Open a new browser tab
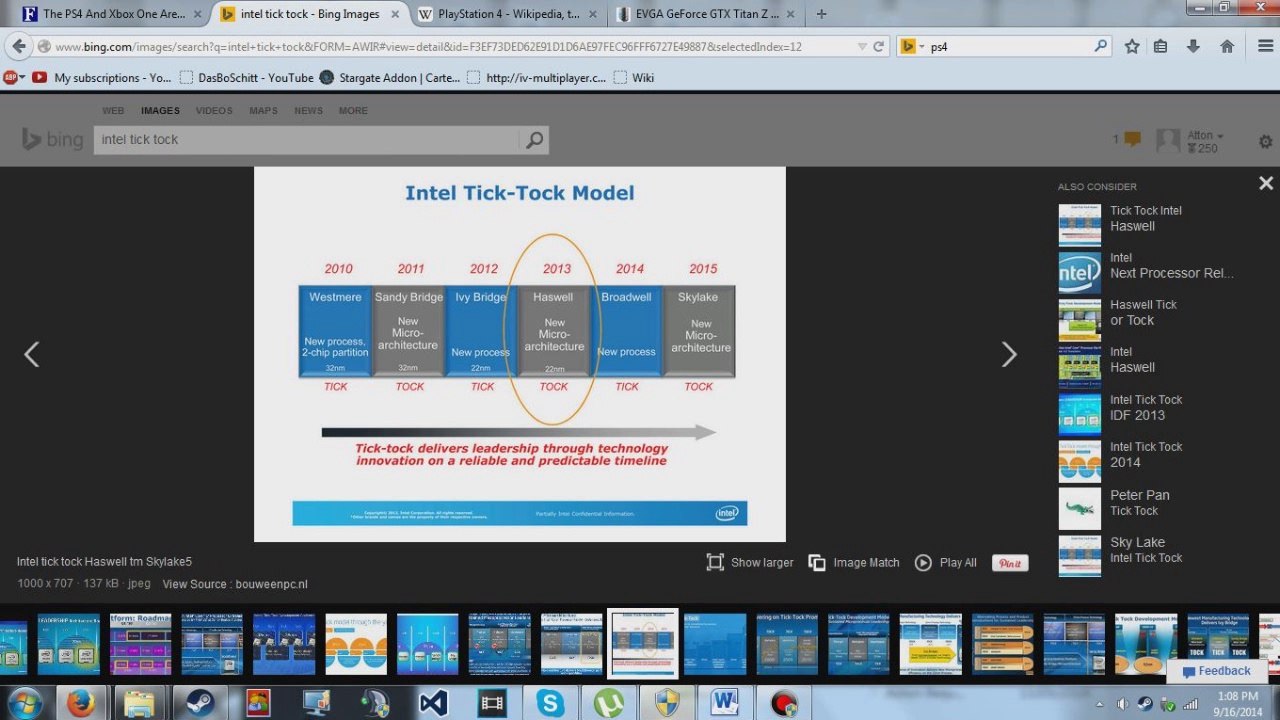 pyautogui.click(x=822, y=14)
